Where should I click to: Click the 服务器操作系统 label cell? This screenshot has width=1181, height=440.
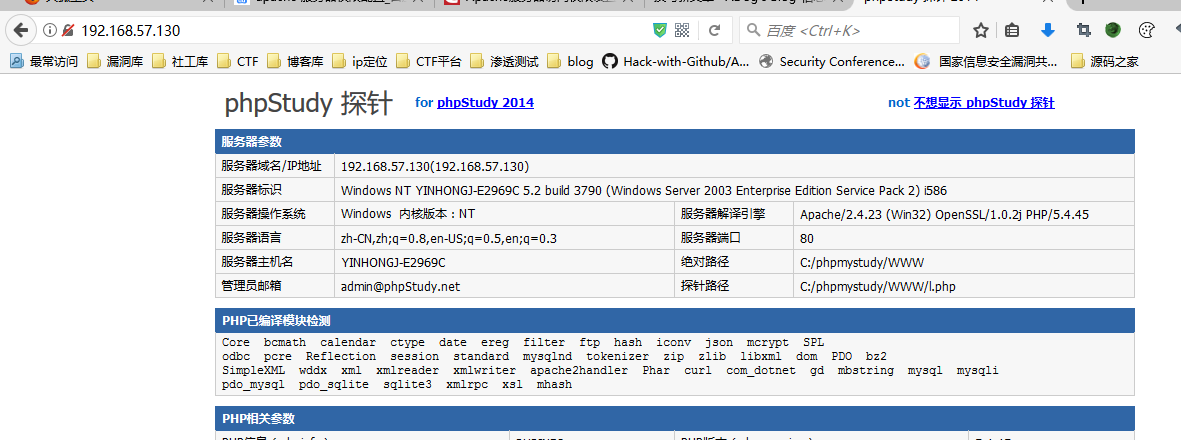pyautogui.click(x=274, y=214)
